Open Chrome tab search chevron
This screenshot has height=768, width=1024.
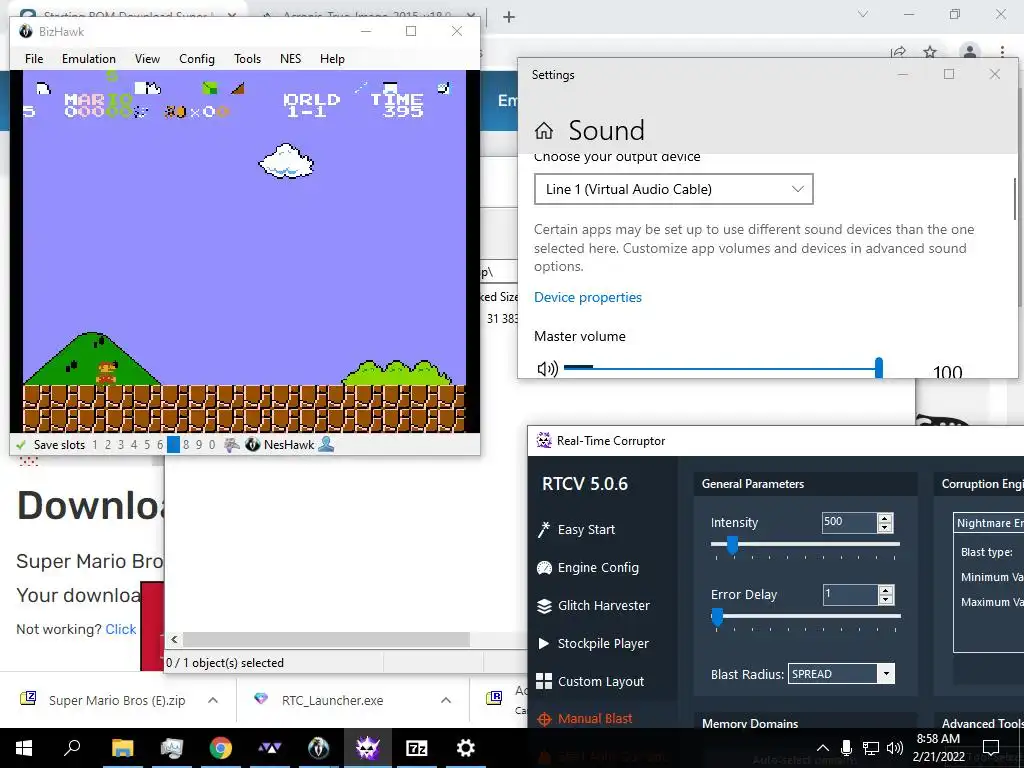point(863,14)
